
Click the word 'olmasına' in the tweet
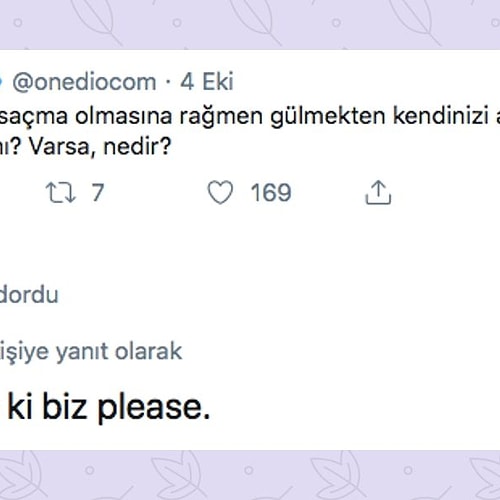124,116
